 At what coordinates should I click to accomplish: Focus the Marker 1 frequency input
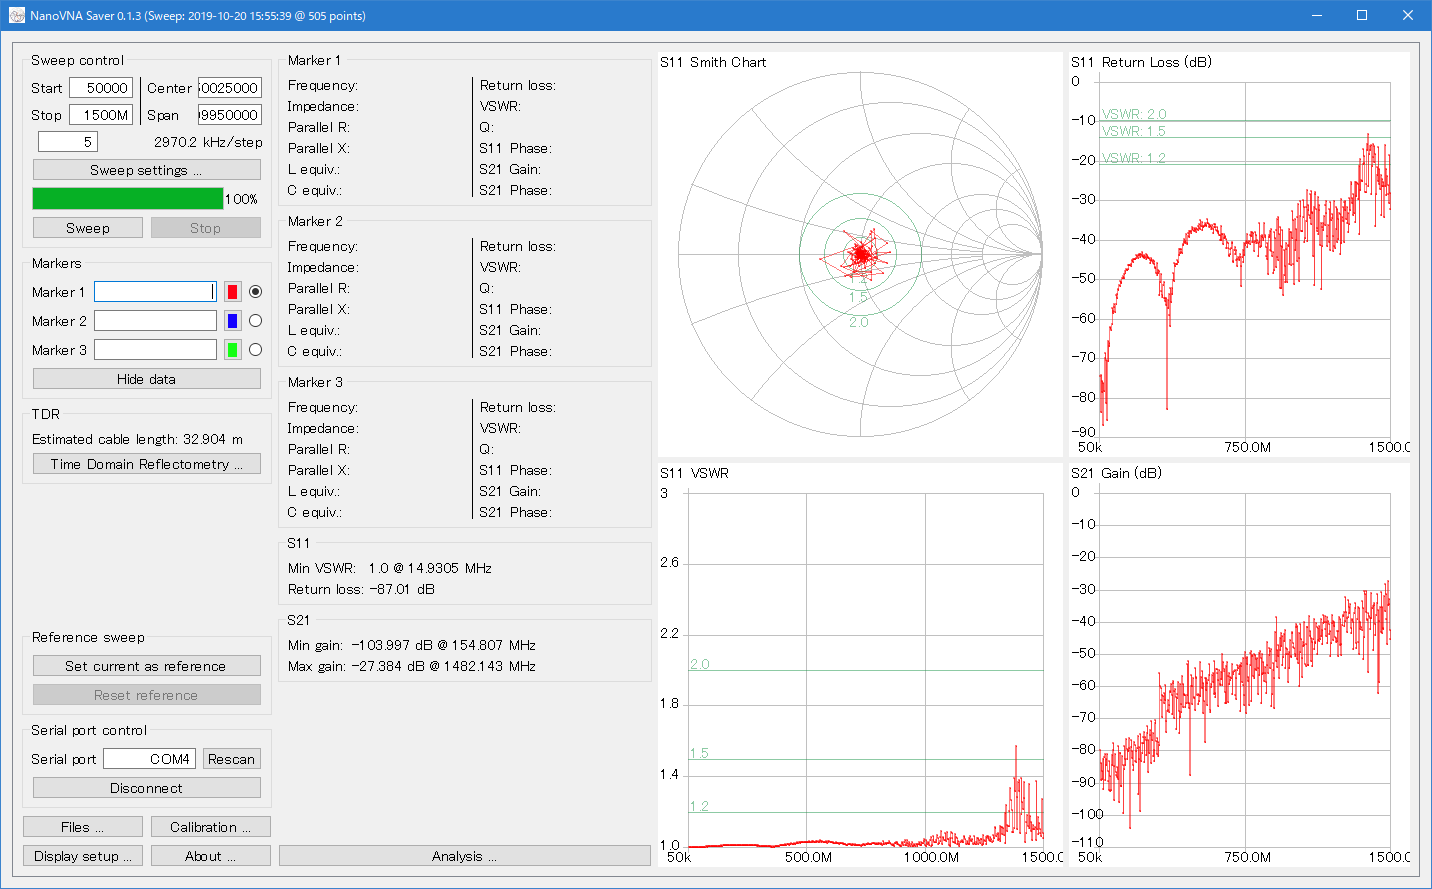click(x=155, y=292)
